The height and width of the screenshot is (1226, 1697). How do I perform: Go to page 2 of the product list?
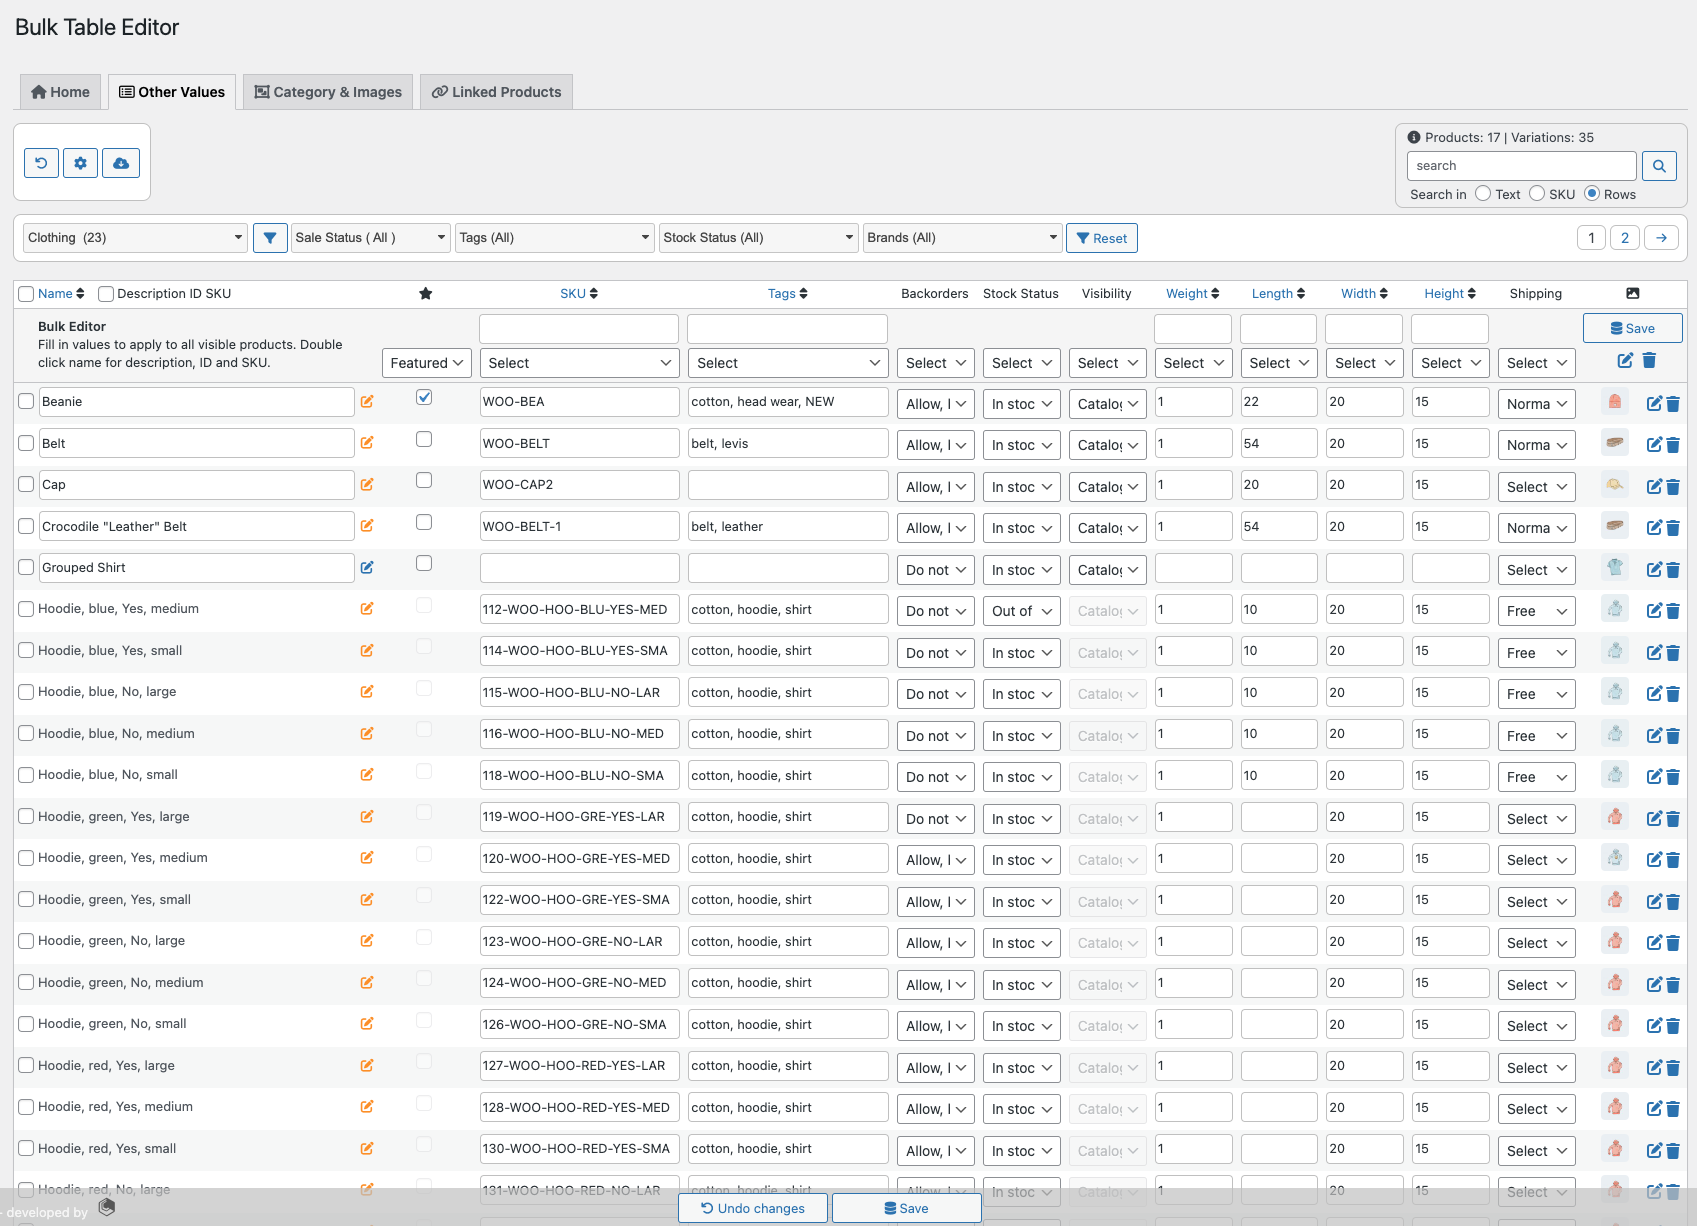(x=1625, y=237)
